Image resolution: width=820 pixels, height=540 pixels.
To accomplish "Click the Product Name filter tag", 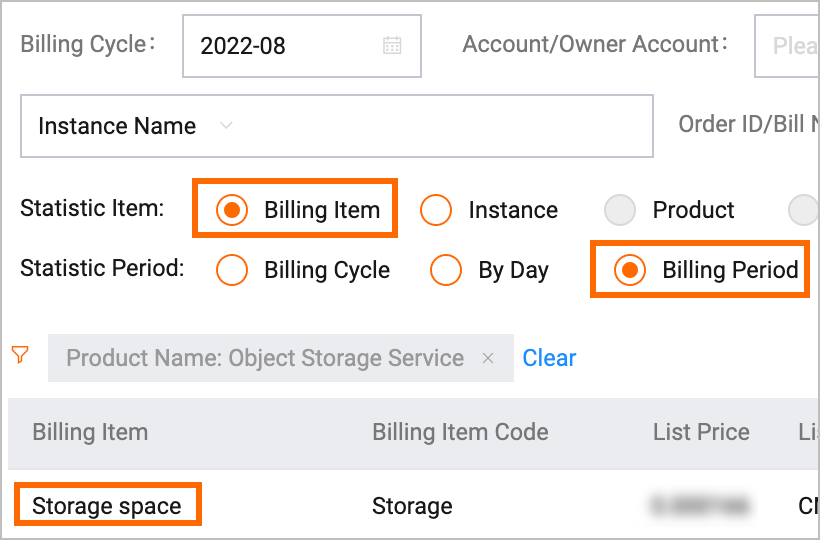I will (265, 358).
